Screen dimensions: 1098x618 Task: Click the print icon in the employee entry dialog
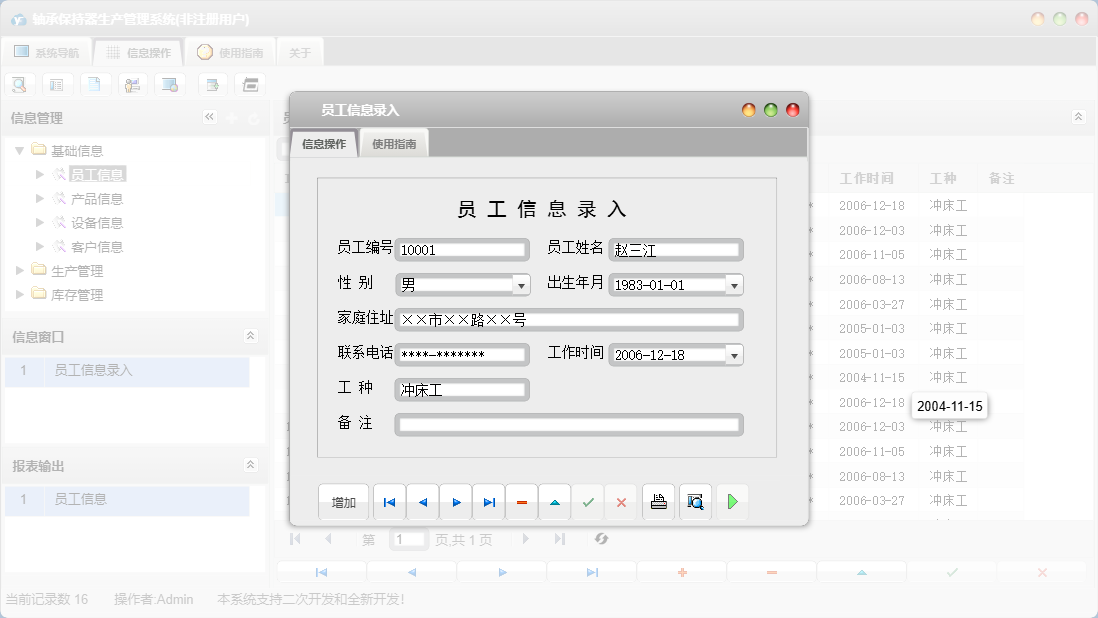658,502
